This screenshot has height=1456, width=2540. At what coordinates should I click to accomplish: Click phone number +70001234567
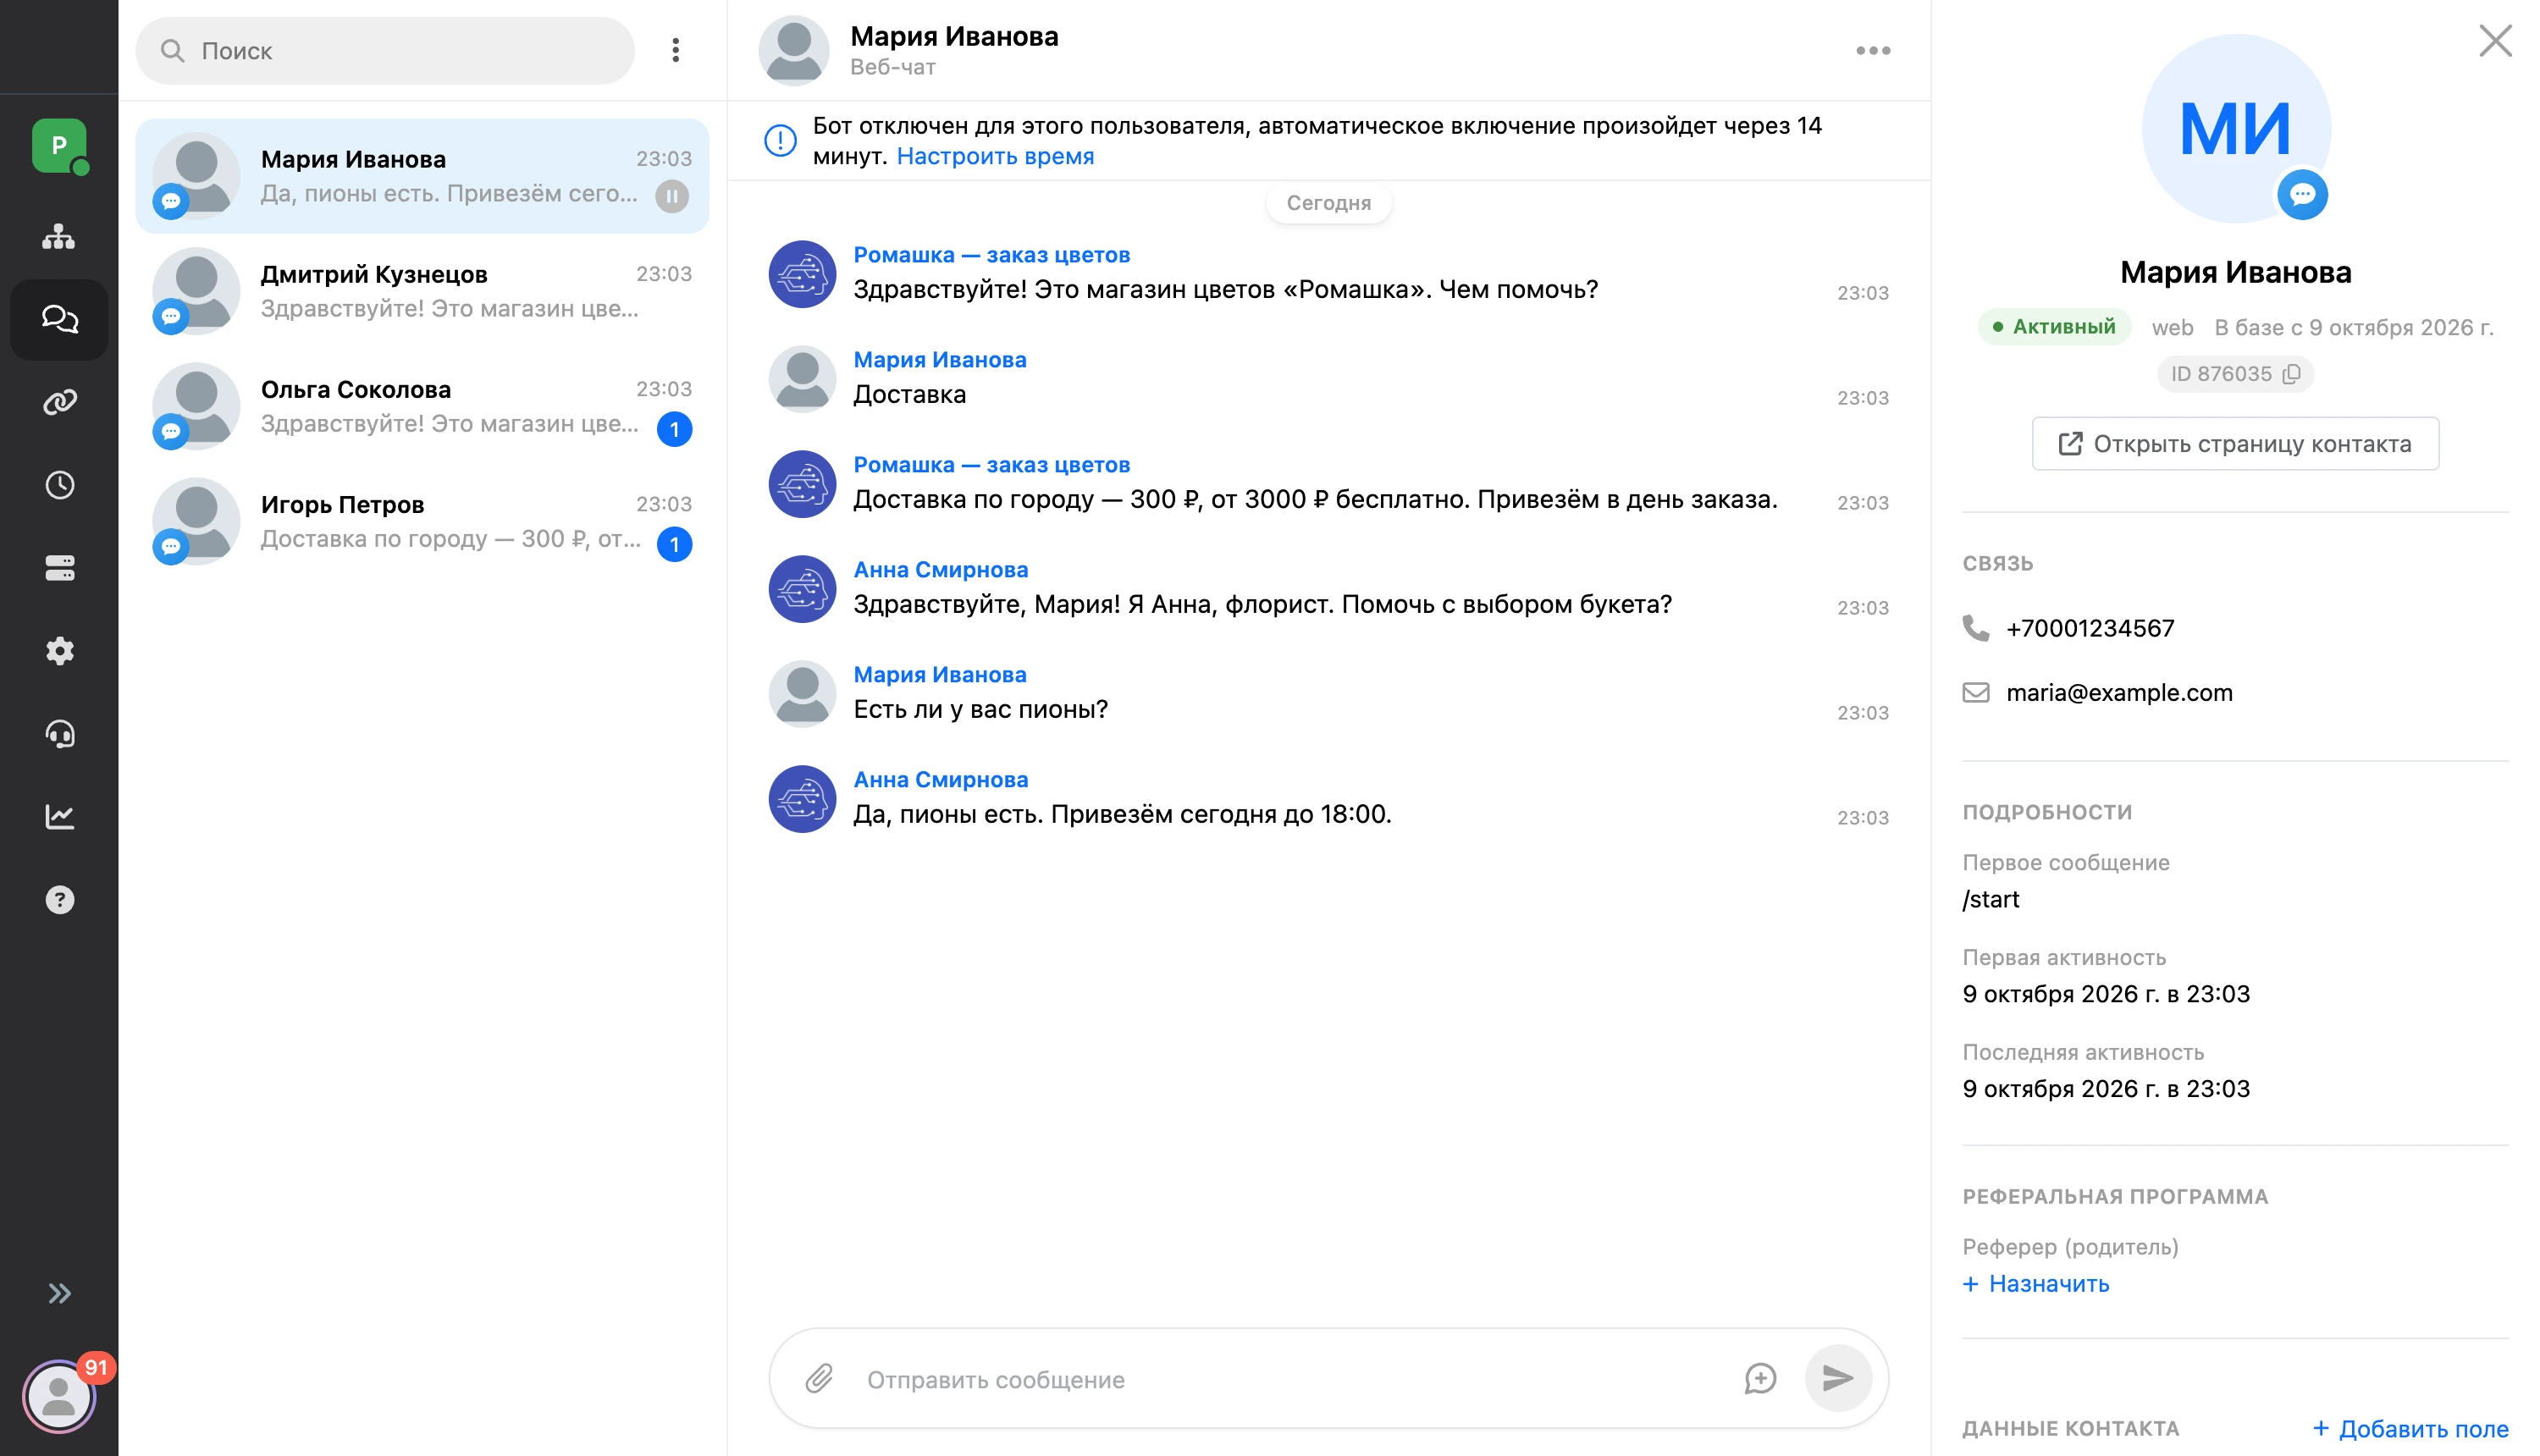click(x=2090, y=628)
